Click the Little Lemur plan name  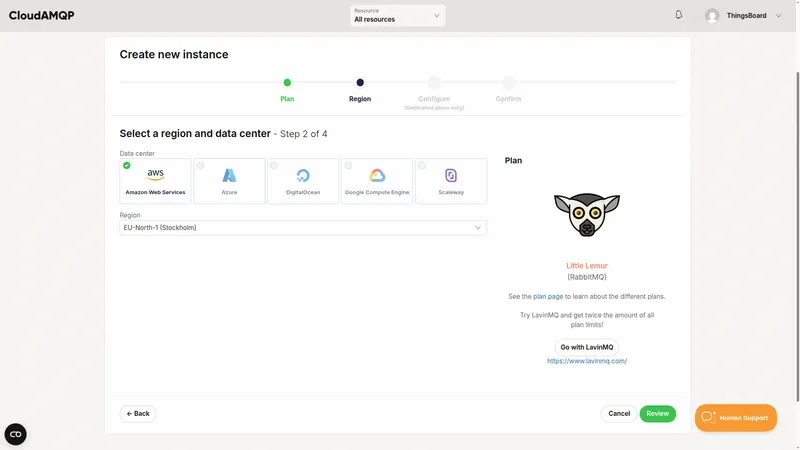click(587, 266)
